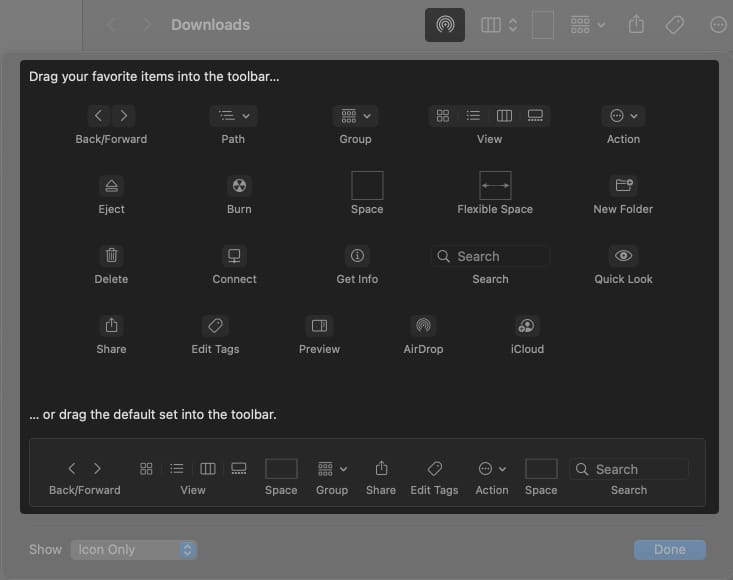Select the Preview pane icon

coord(319,326)
